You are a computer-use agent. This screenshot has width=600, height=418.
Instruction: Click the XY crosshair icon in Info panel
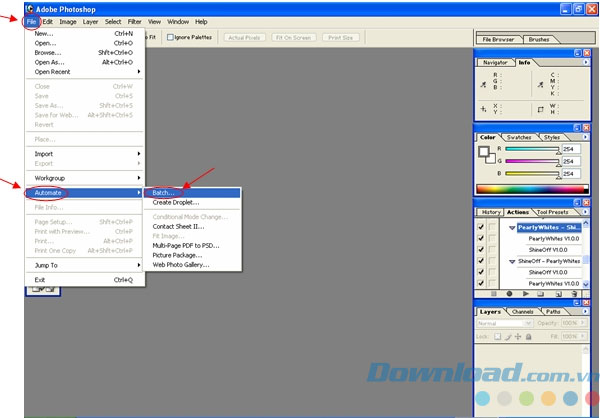pos(483,109)
